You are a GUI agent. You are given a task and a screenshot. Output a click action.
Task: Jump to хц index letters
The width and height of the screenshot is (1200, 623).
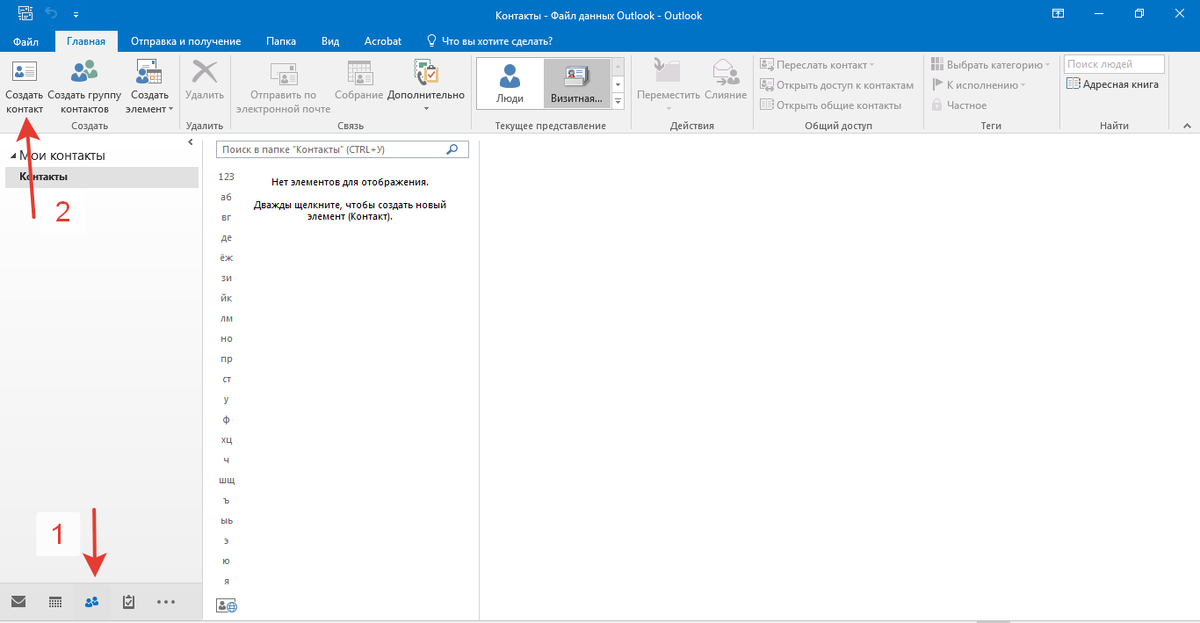click(x=226, y=440)
